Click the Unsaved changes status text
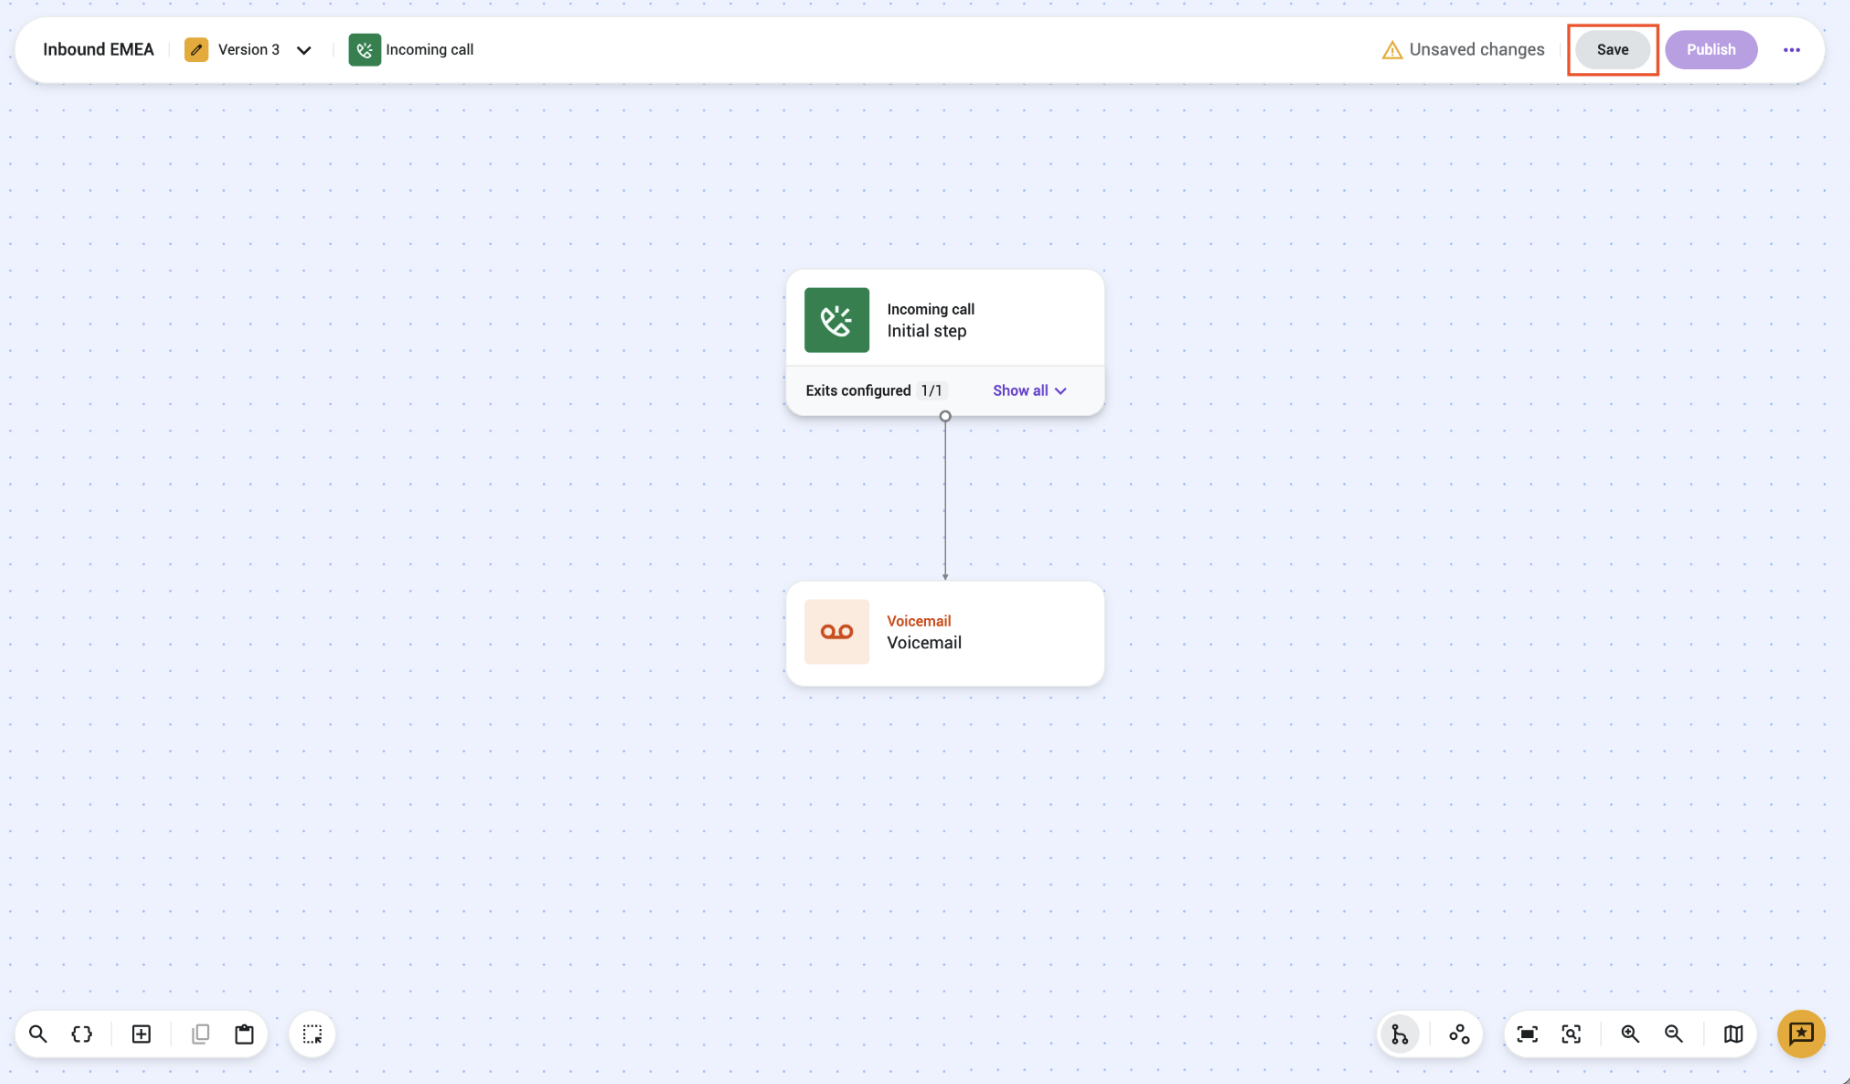Viewport: 1850px width, 1084px height. tap(1476, 49)
